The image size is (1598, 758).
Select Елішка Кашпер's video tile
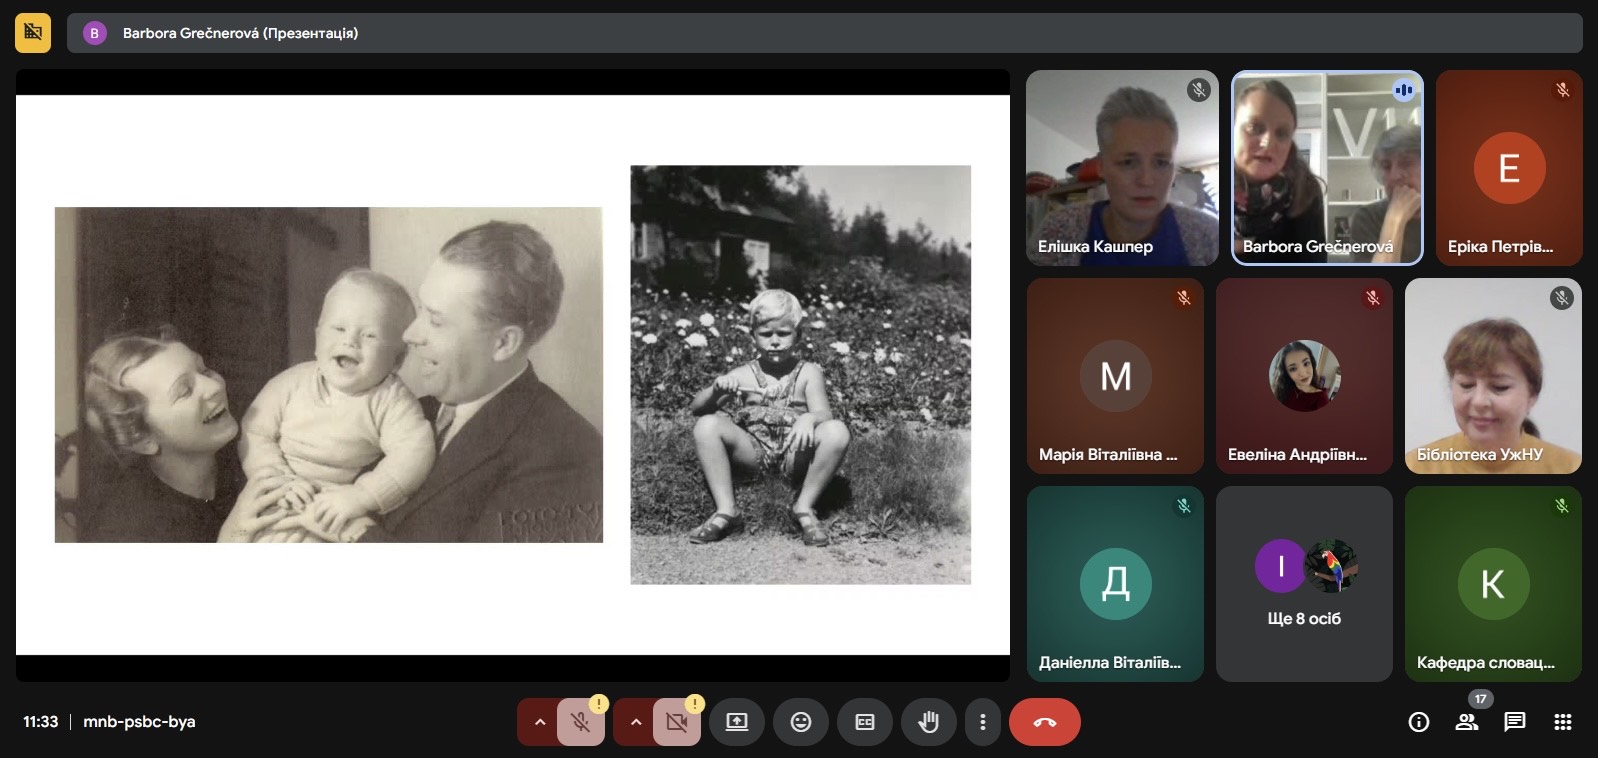click(1122, 167)
